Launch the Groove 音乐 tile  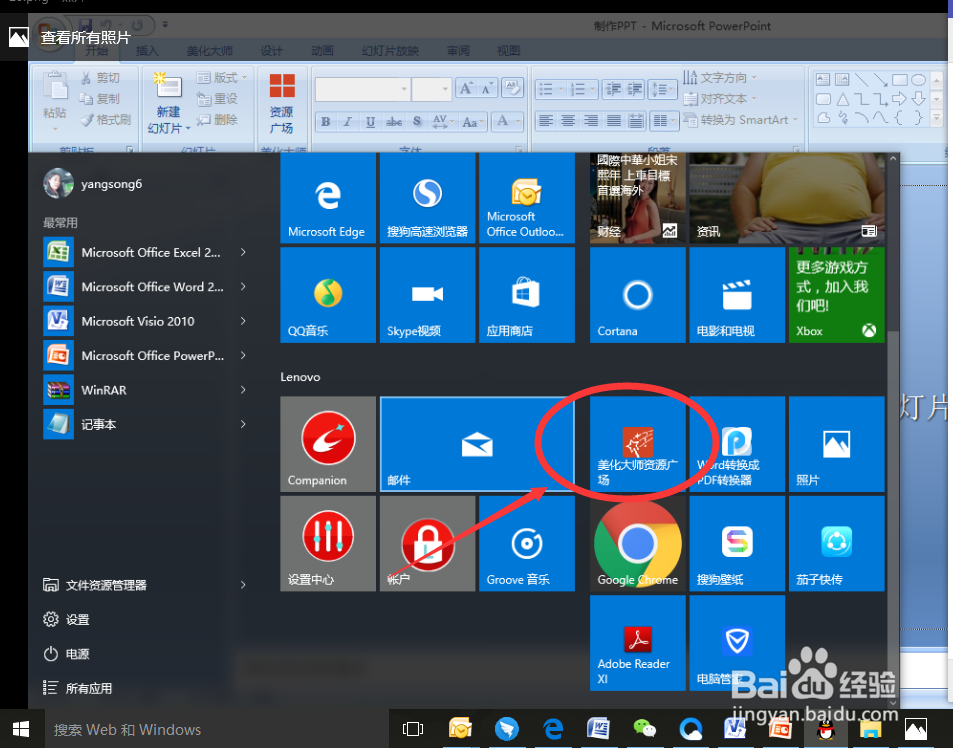[526, 543]
